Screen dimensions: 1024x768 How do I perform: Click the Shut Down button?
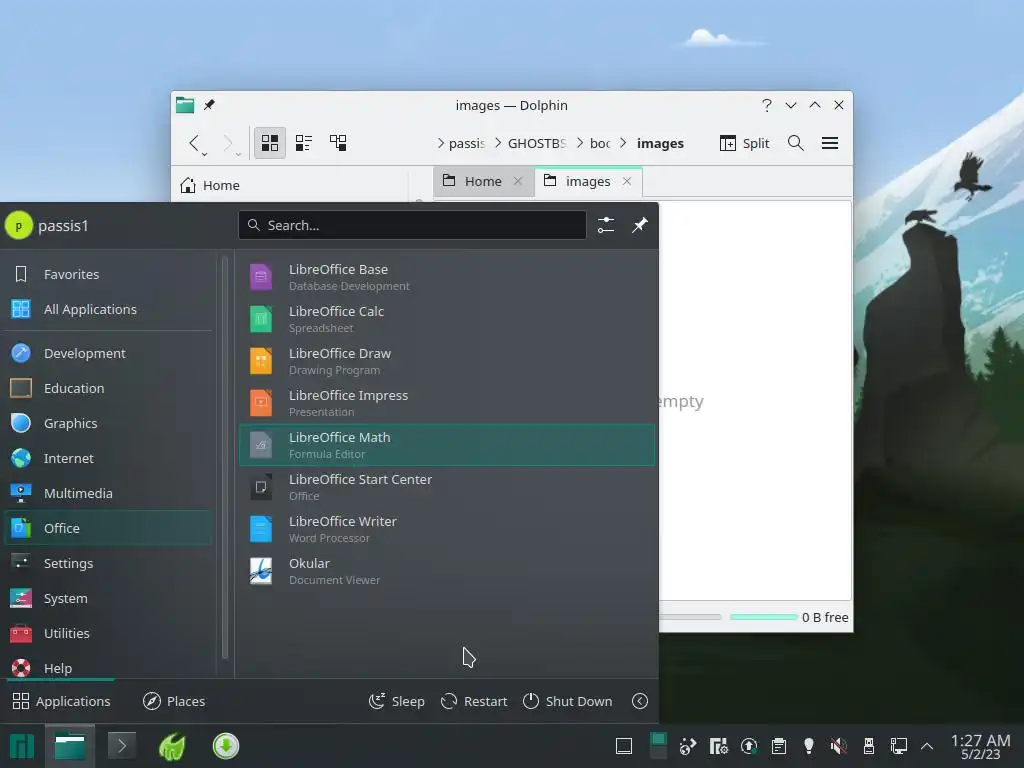[568, 701]
